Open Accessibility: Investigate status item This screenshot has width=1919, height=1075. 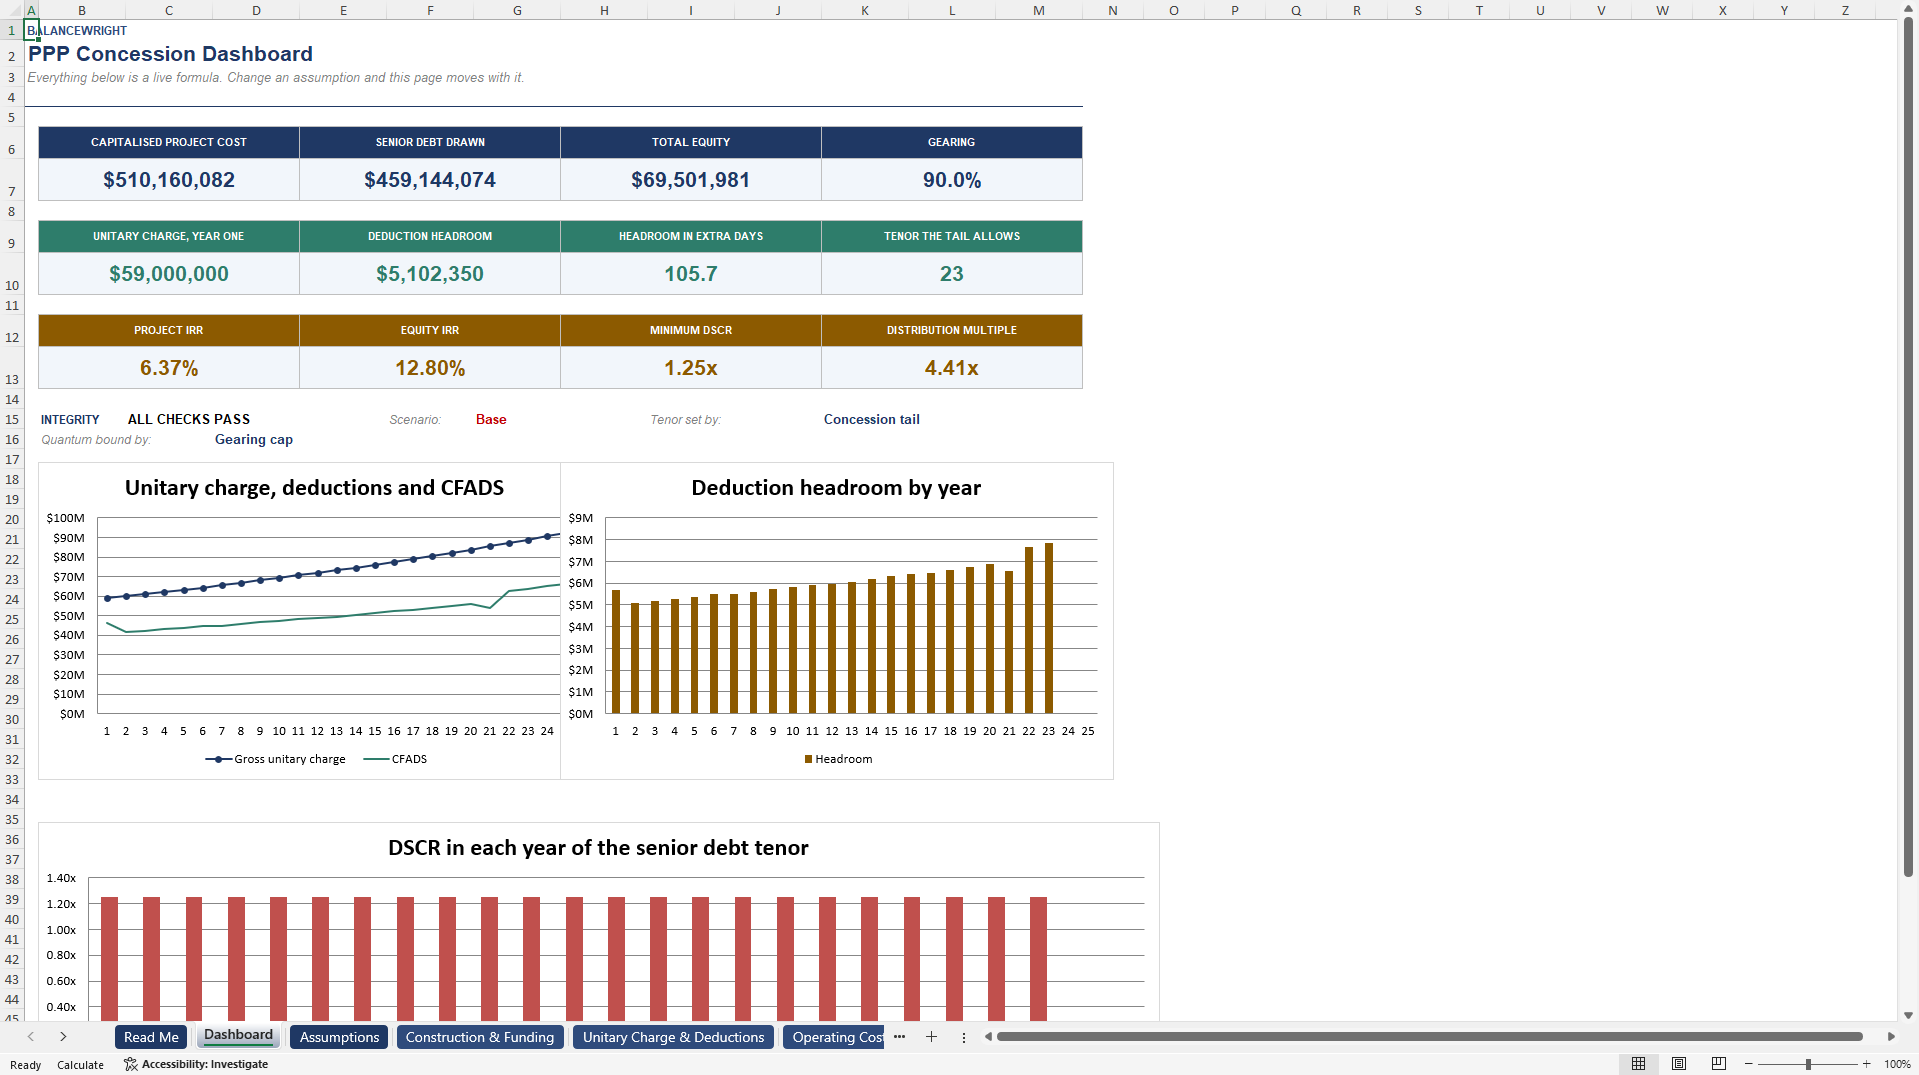coord(196,1064)
